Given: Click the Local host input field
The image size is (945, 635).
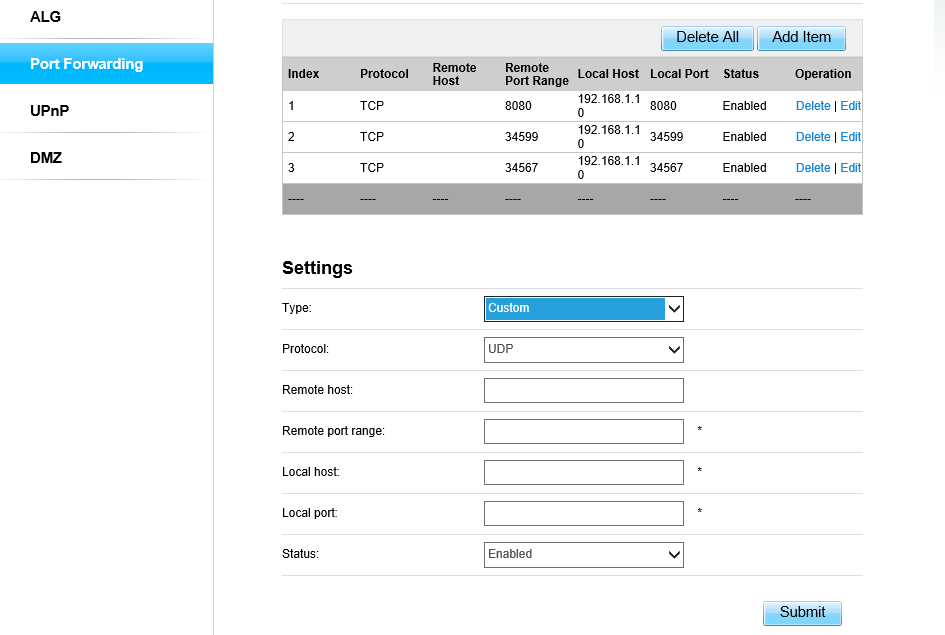Looking at the screenshot, I should pos(583,472).
